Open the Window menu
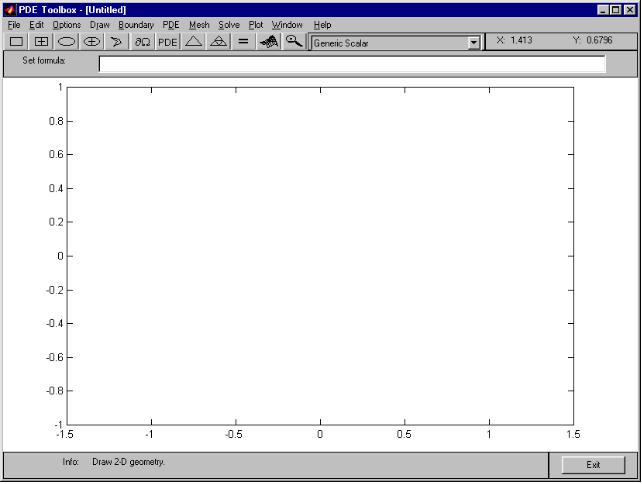The height and width of the screenshot is (484, 642). pos(287,25)
